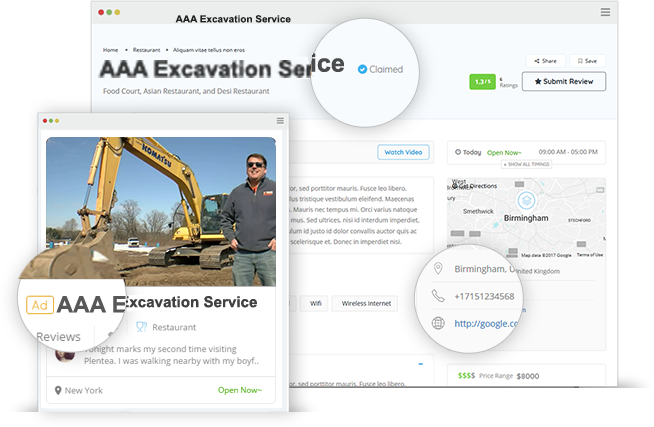Open the http://google.com website link

486,323
